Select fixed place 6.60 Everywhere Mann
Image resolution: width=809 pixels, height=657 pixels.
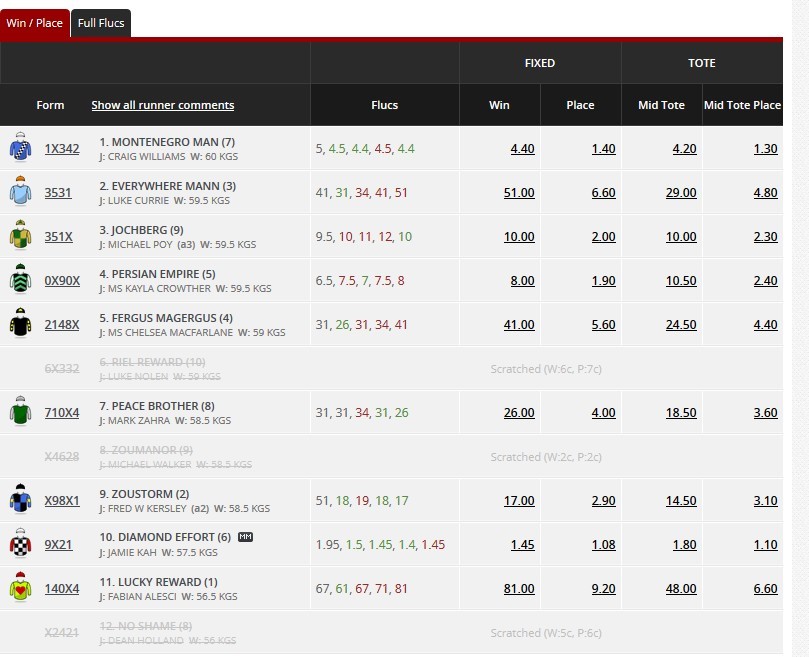(x=603, y=193)
